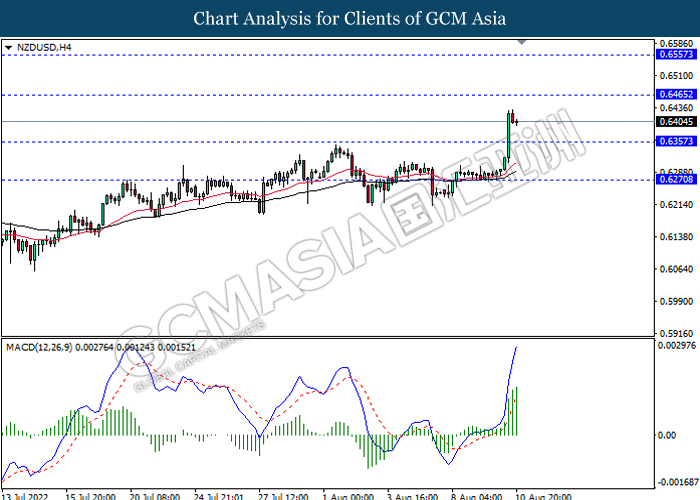The height and width of the screenshot is (500, 700).
Task: Click the 1 Aug 00:00 time label
Action: point(348,496)
